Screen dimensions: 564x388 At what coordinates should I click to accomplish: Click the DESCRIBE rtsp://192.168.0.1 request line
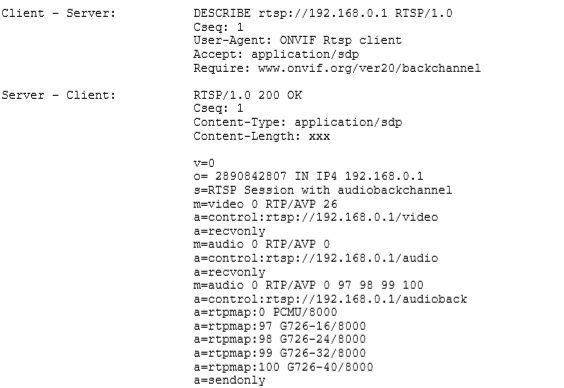[323, 13]
